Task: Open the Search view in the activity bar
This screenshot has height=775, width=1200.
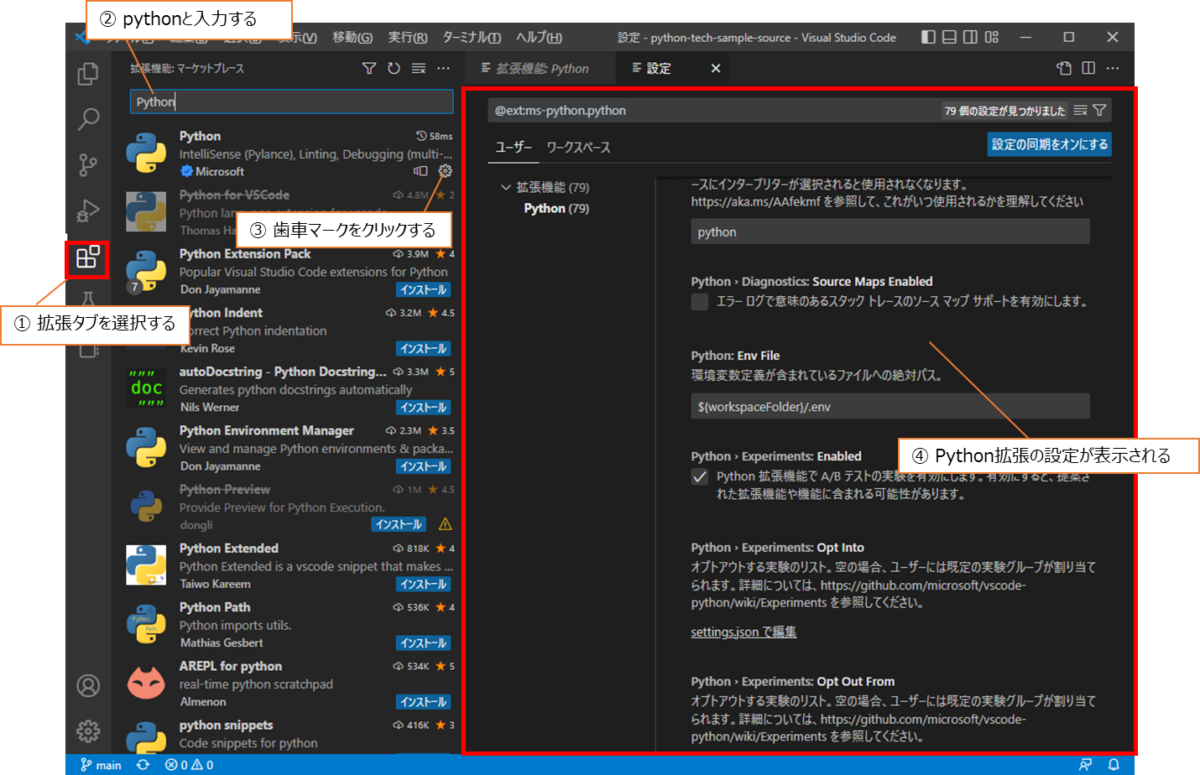Action: (x=88, y=115)
